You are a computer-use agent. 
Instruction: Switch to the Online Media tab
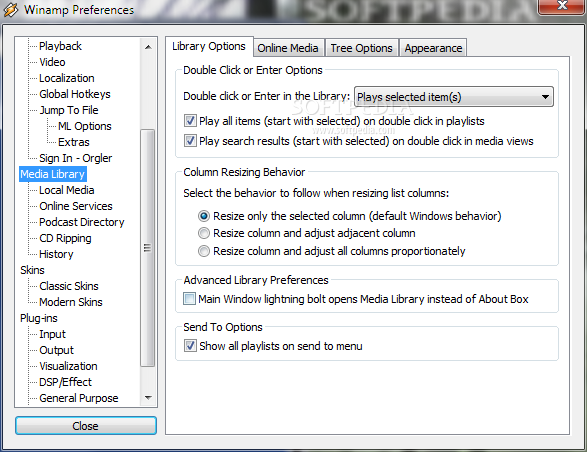click(288, 48)
